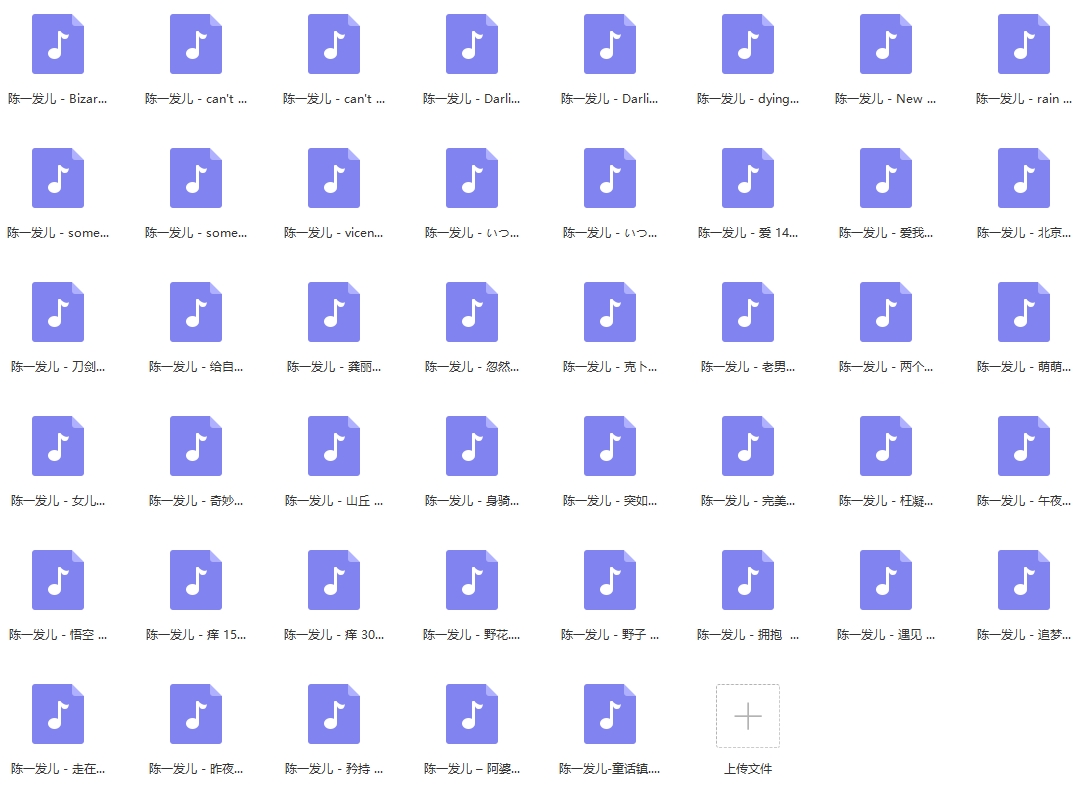Select the label 陈一发儿 - 野子 ...
The height and width of the screenshot is (791, 1078).
tap(610, 635)
